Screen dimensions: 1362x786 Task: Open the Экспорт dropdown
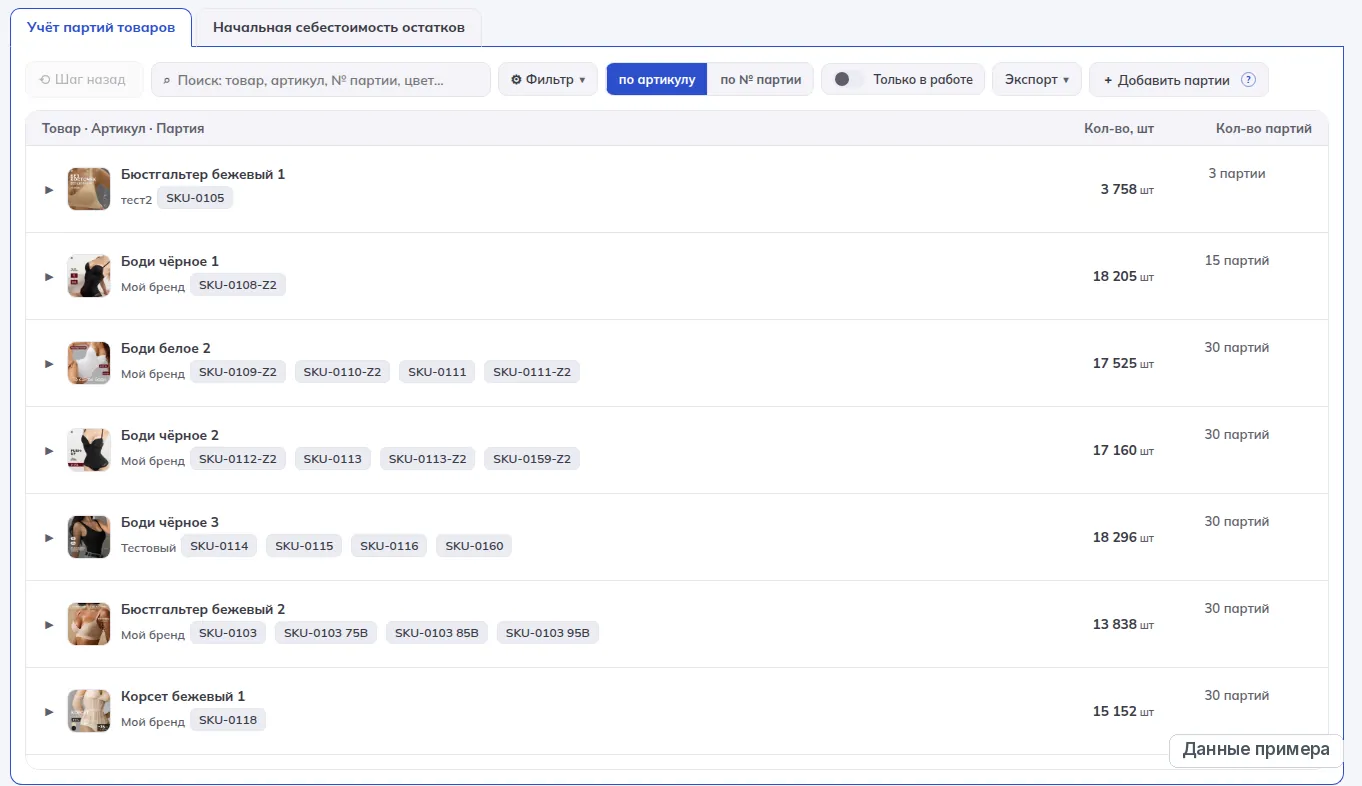1037,80
